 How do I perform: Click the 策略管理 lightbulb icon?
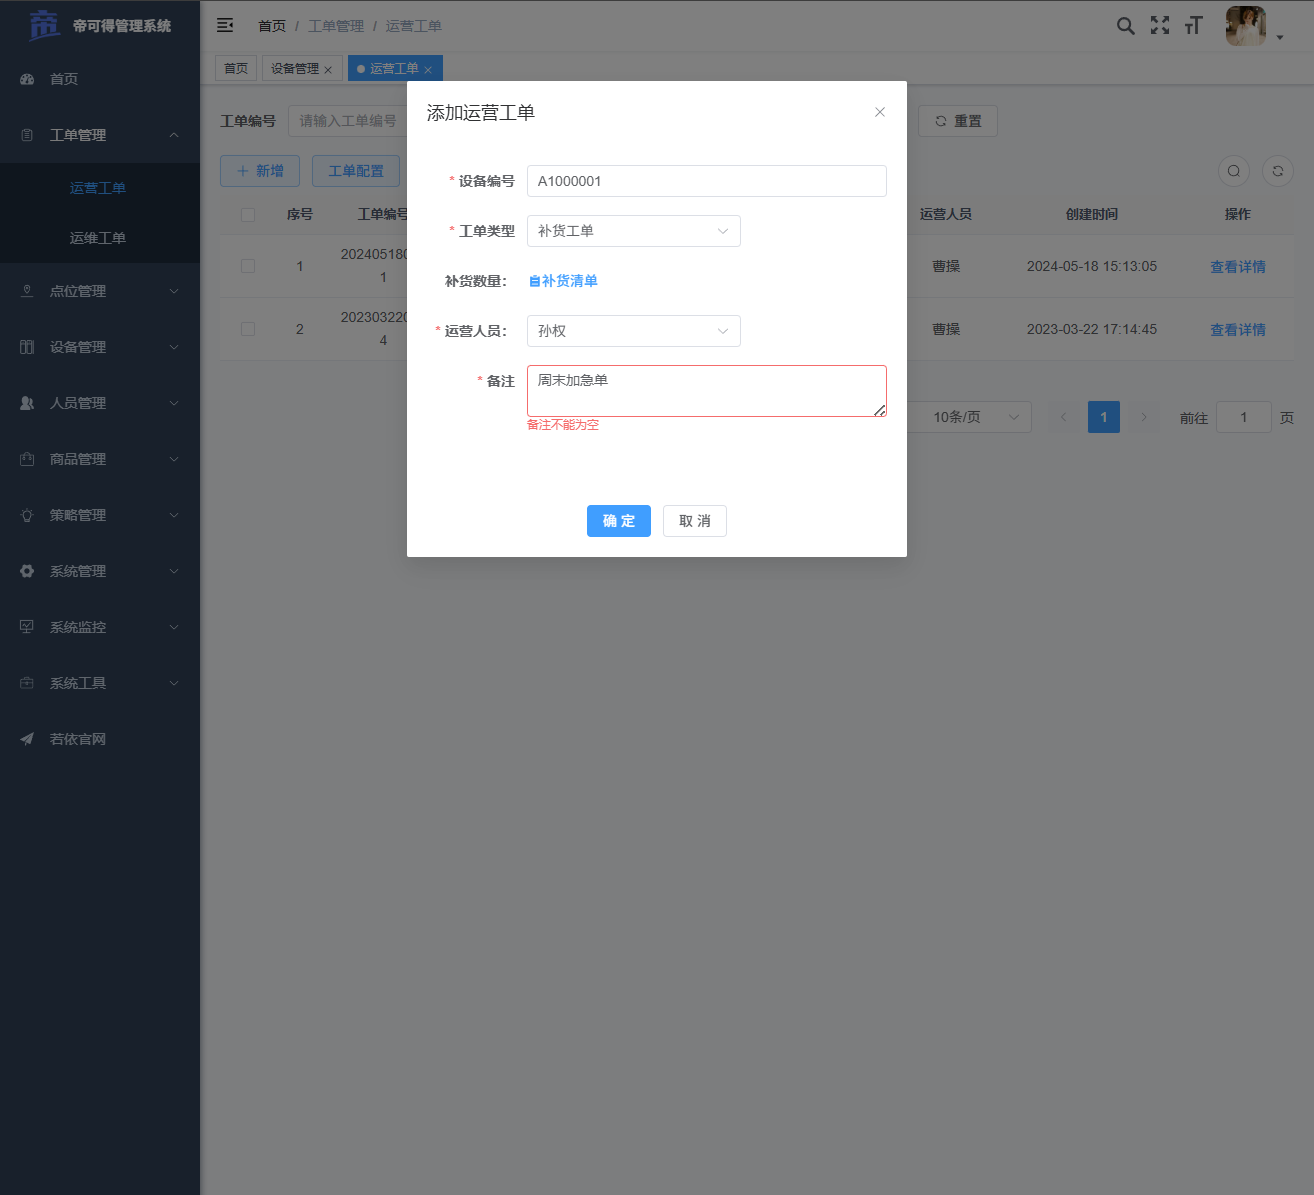(27, 515)
